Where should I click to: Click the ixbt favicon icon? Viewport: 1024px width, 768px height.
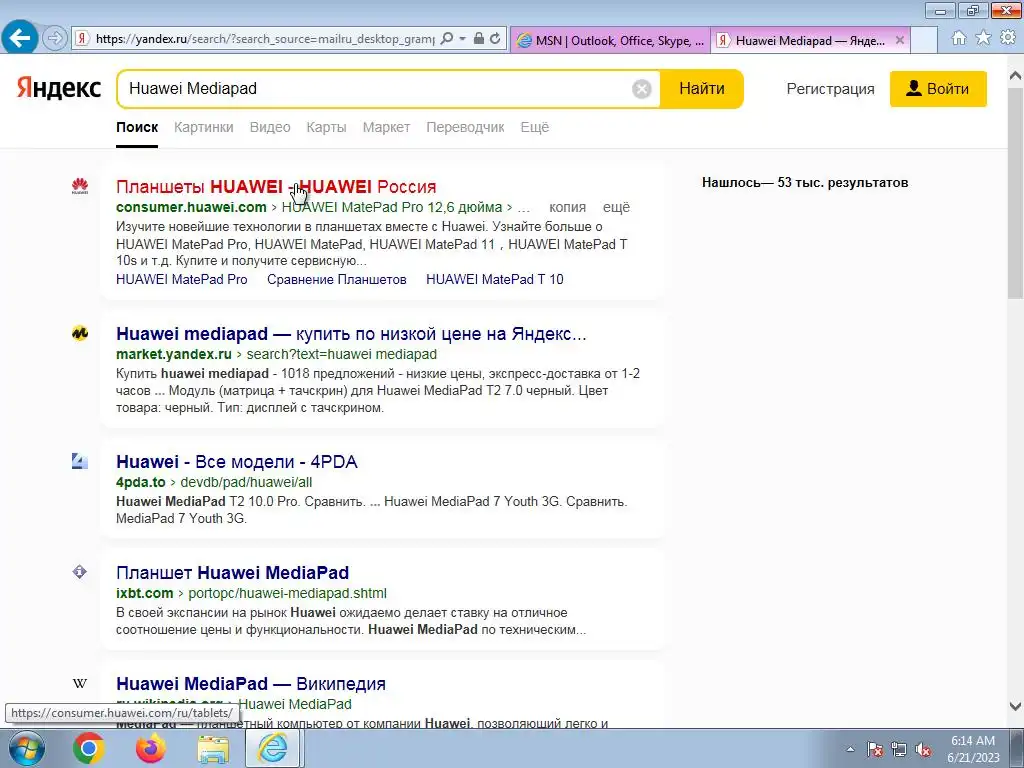point(80,573)
